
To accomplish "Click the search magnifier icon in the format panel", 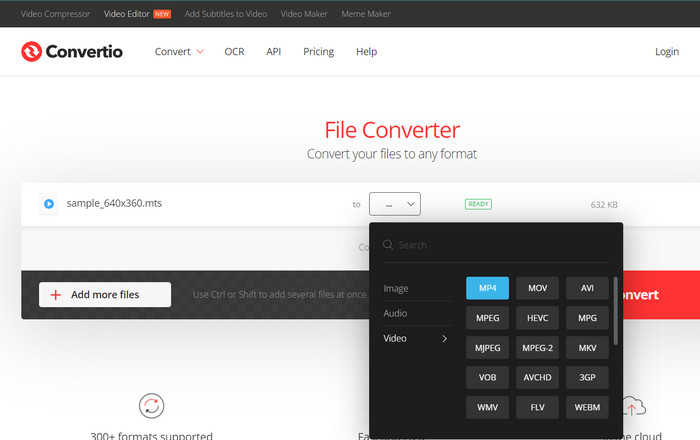I will pos(388,245).
